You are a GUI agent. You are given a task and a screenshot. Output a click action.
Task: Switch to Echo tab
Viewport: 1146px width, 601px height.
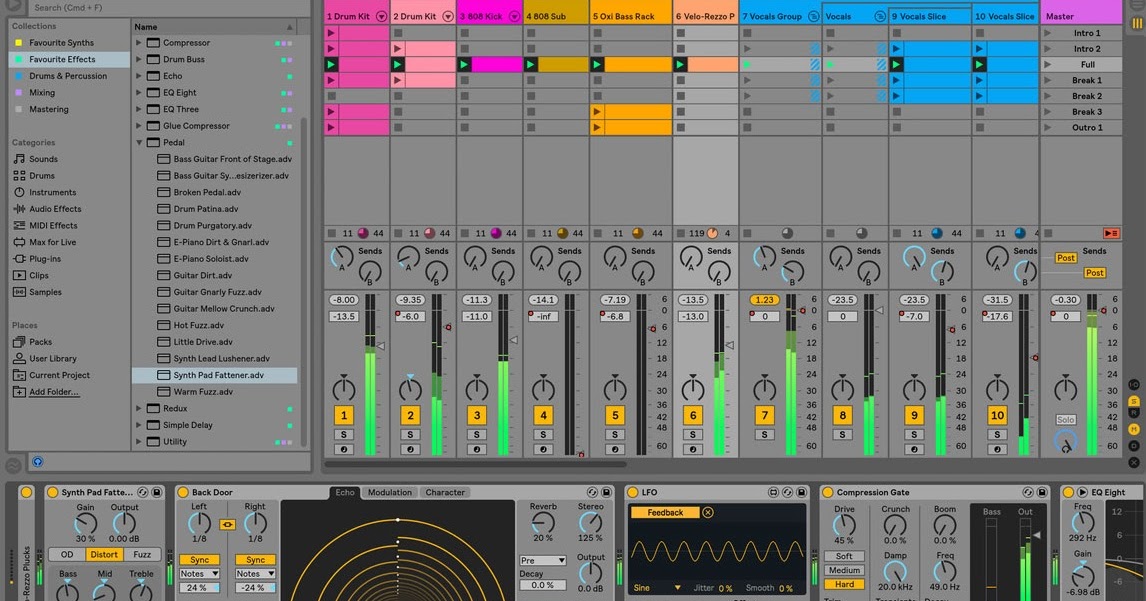coord(344,493)
